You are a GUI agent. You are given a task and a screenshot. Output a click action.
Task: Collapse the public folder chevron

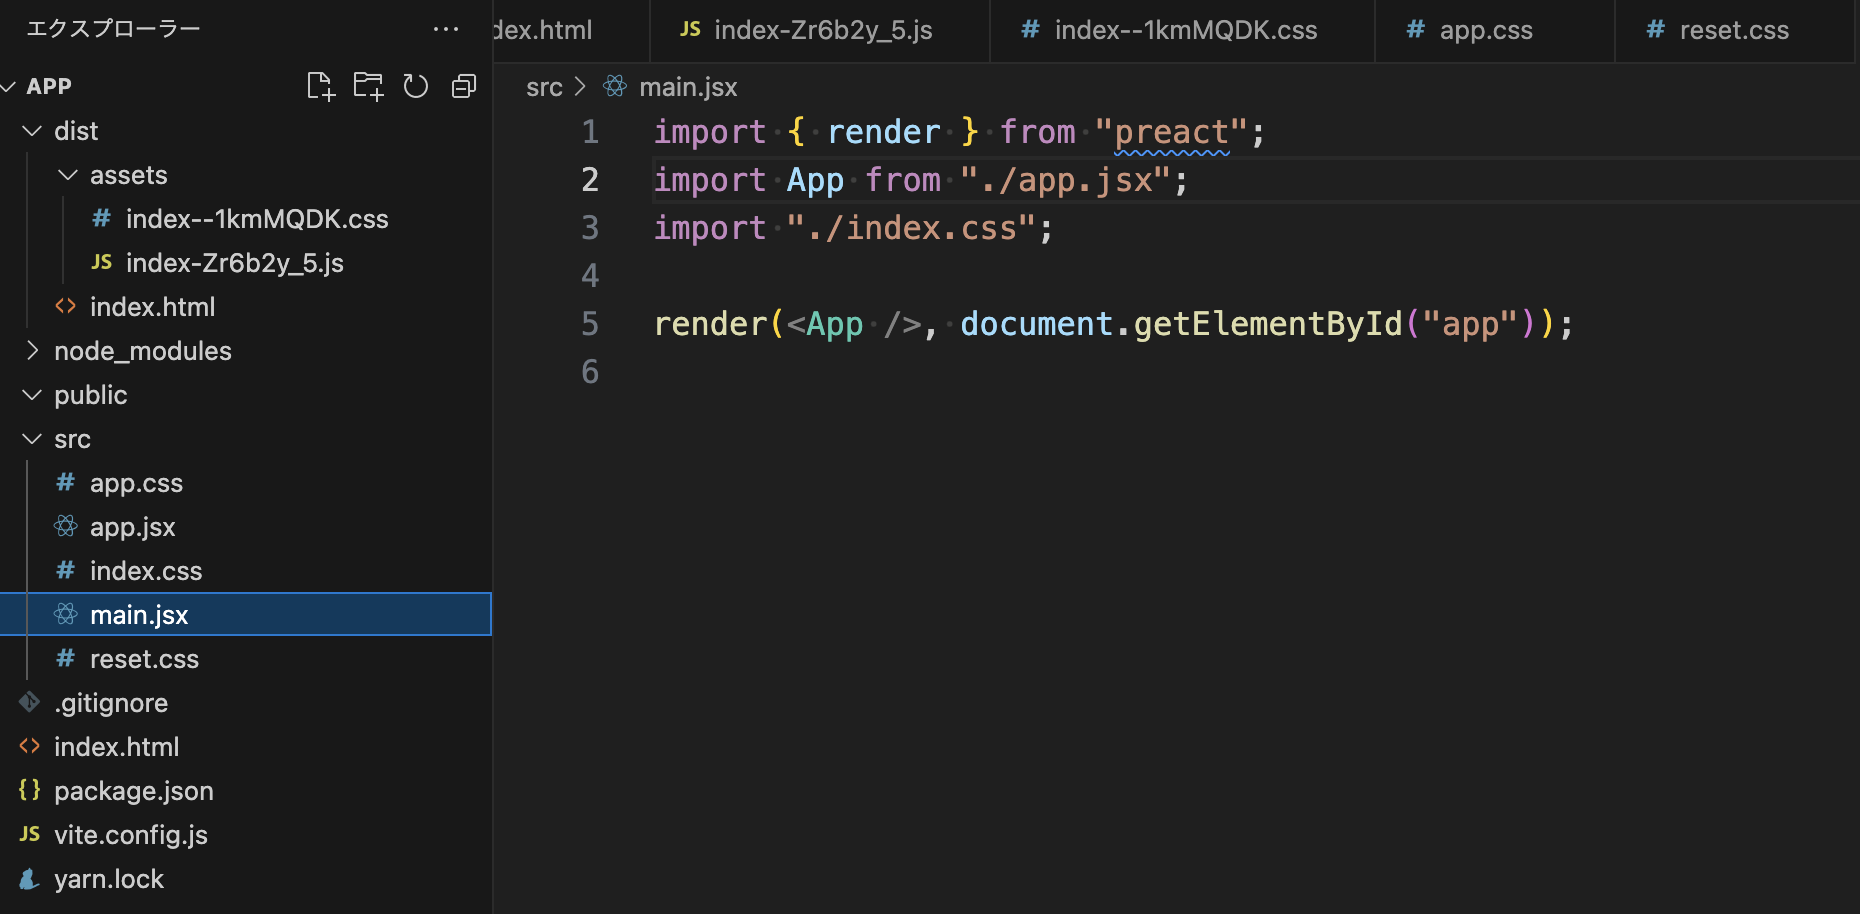(x=31, y=394)
